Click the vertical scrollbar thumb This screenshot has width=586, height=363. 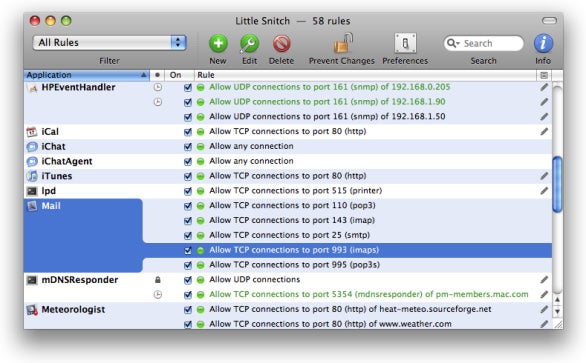point(557,185)
